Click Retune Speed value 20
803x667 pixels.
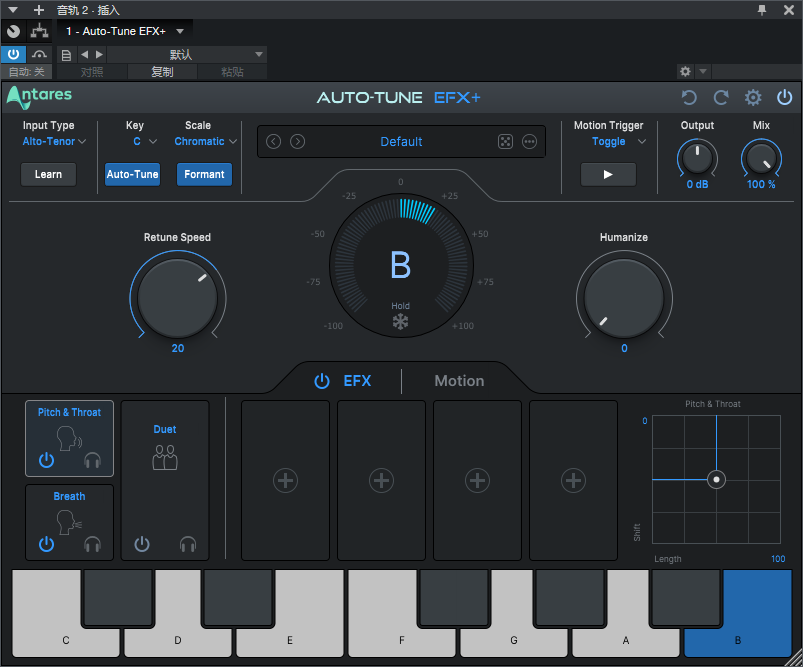178,348
